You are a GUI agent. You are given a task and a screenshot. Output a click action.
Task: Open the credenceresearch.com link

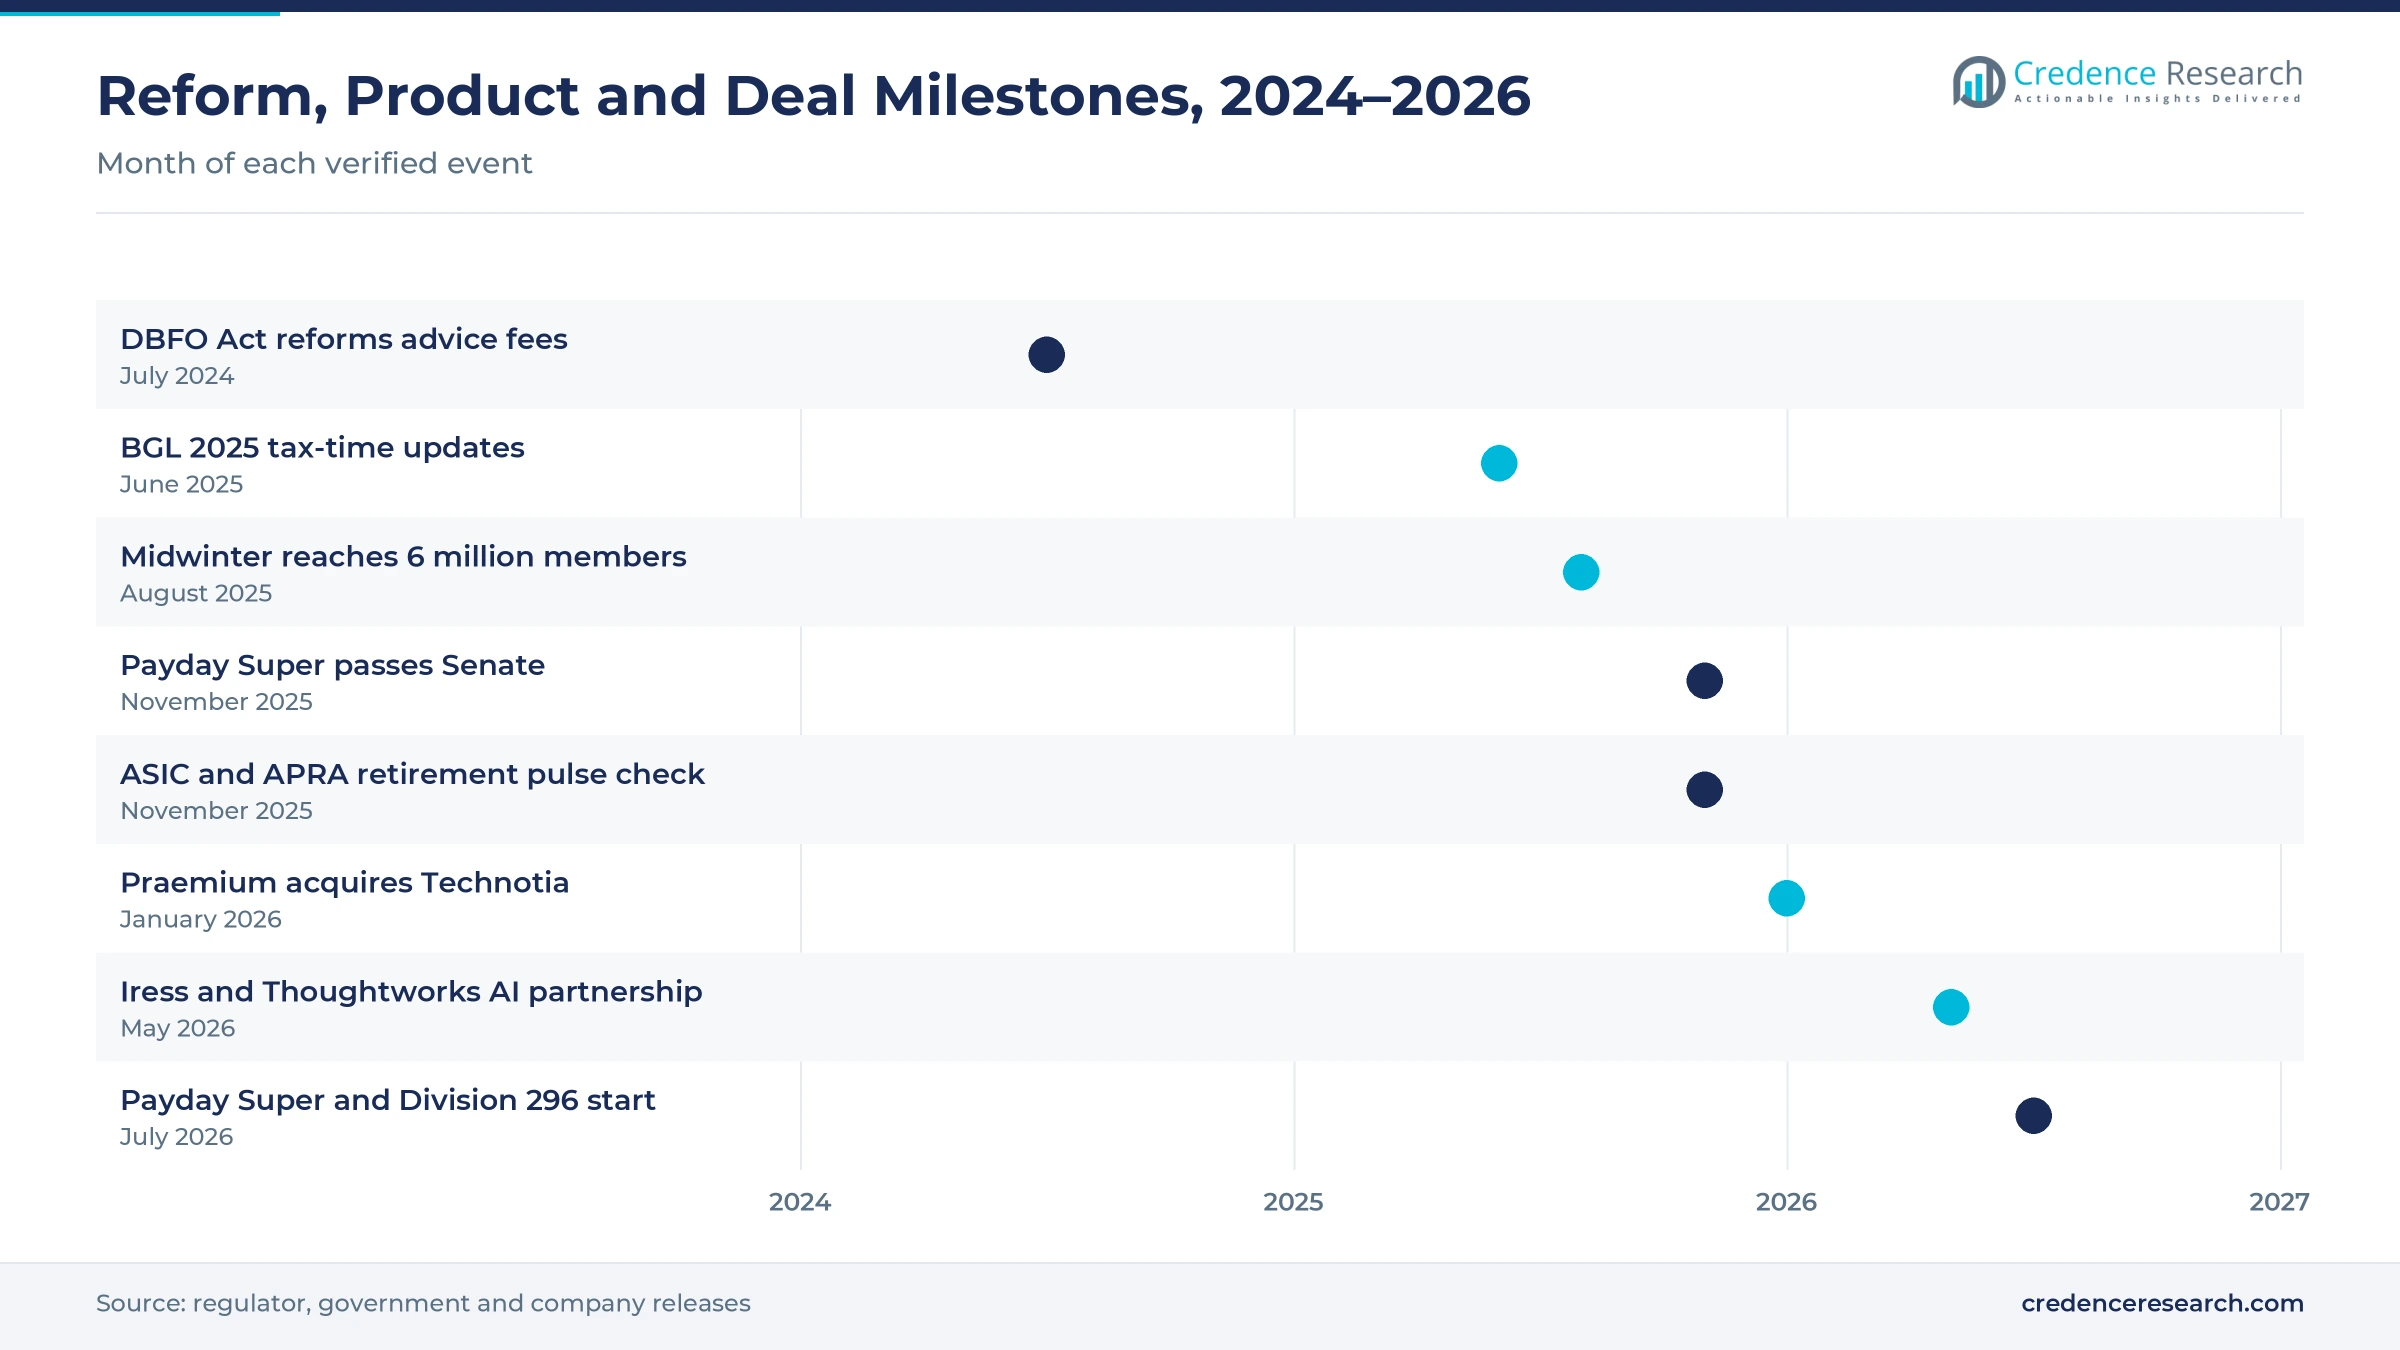2162,1303
